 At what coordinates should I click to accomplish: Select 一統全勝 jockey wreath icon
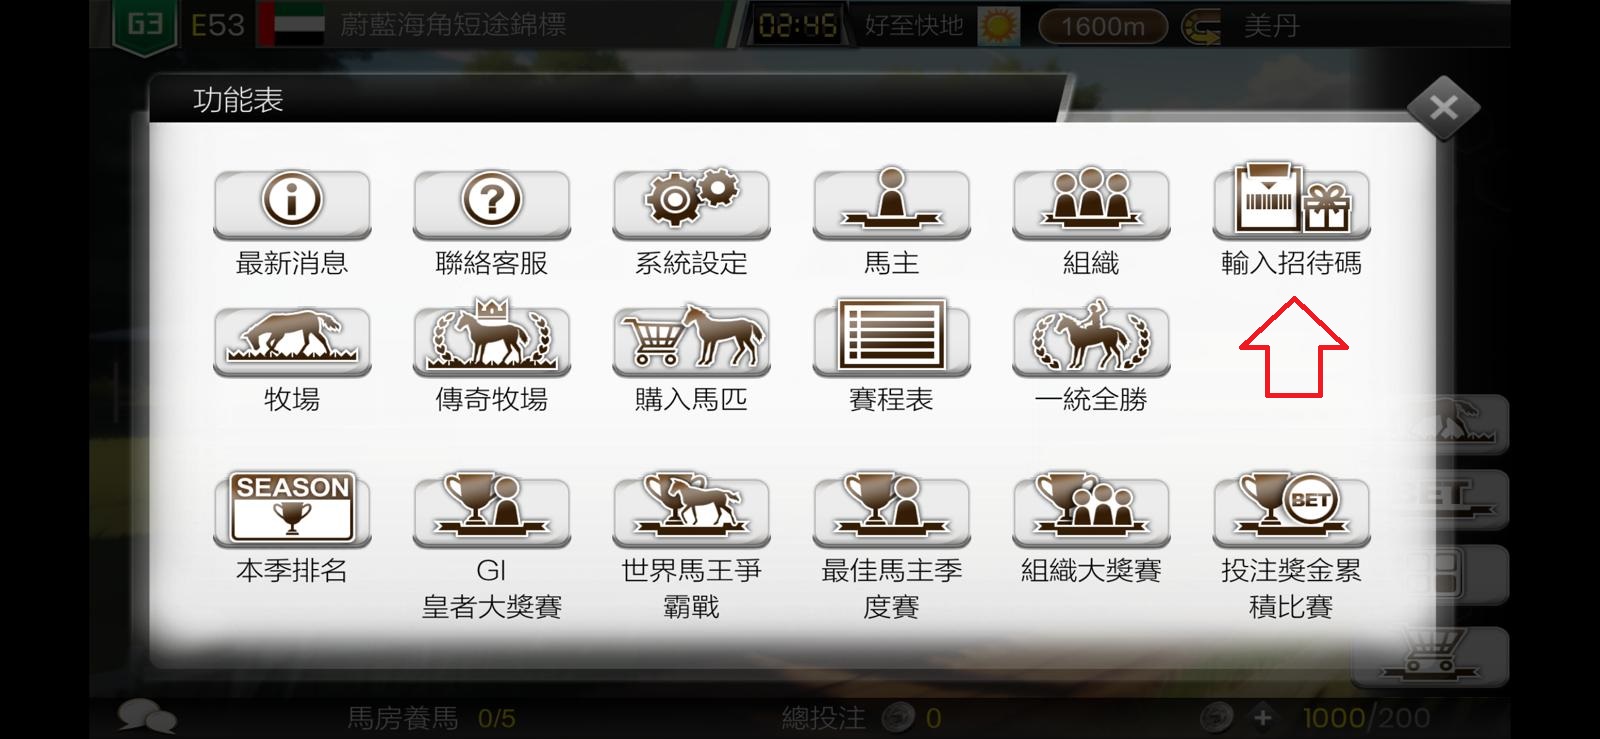(1092, 338)
